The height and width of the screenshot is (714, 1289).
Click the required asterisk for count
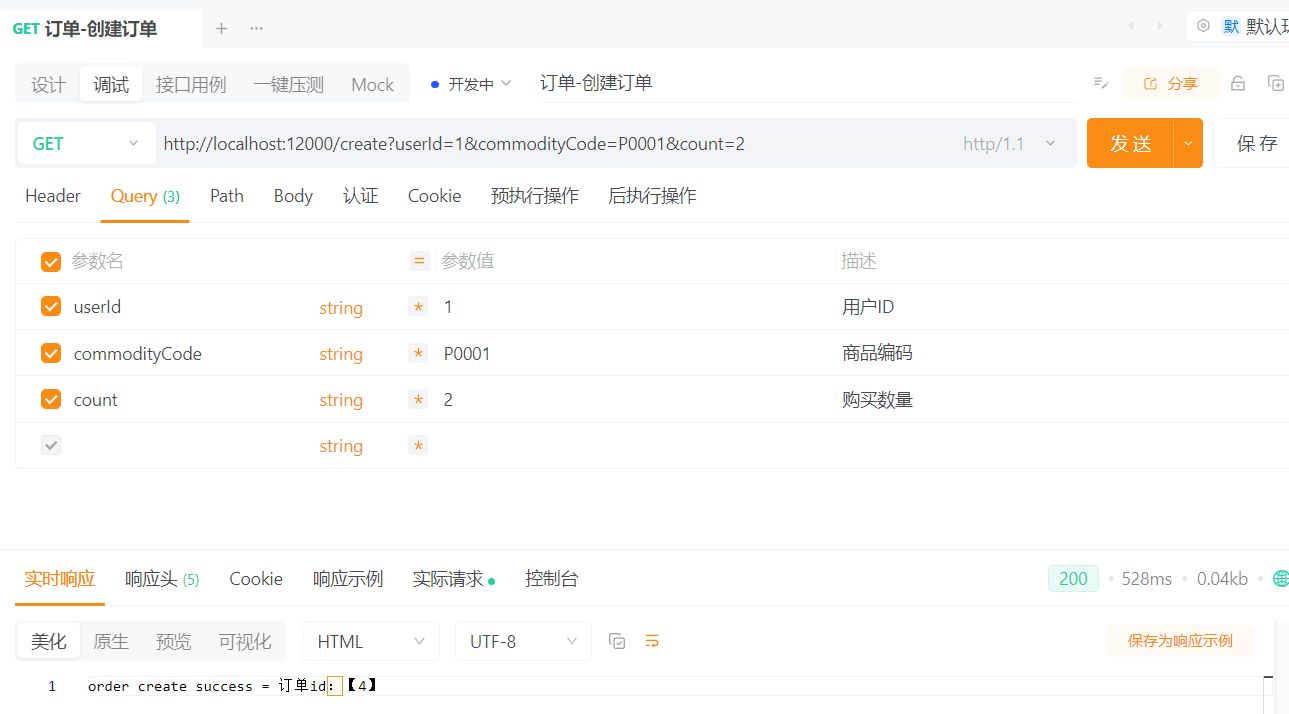pyautogui.click(x=418, y=399)
